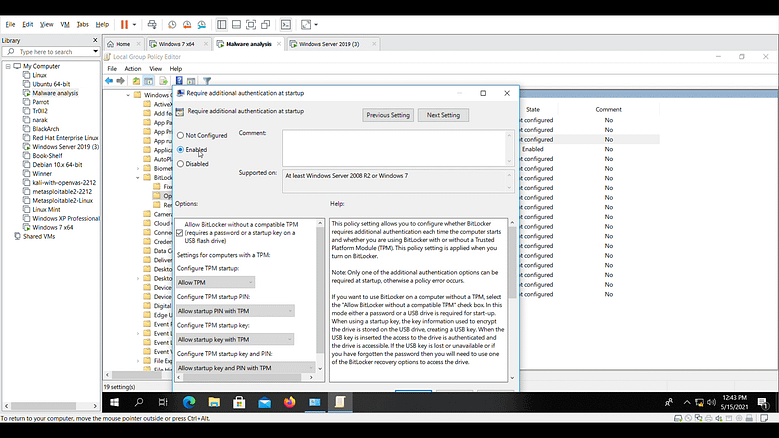Screen dimensions: 779x438
Task: Select the Disabled radio button
Action: 180,164
